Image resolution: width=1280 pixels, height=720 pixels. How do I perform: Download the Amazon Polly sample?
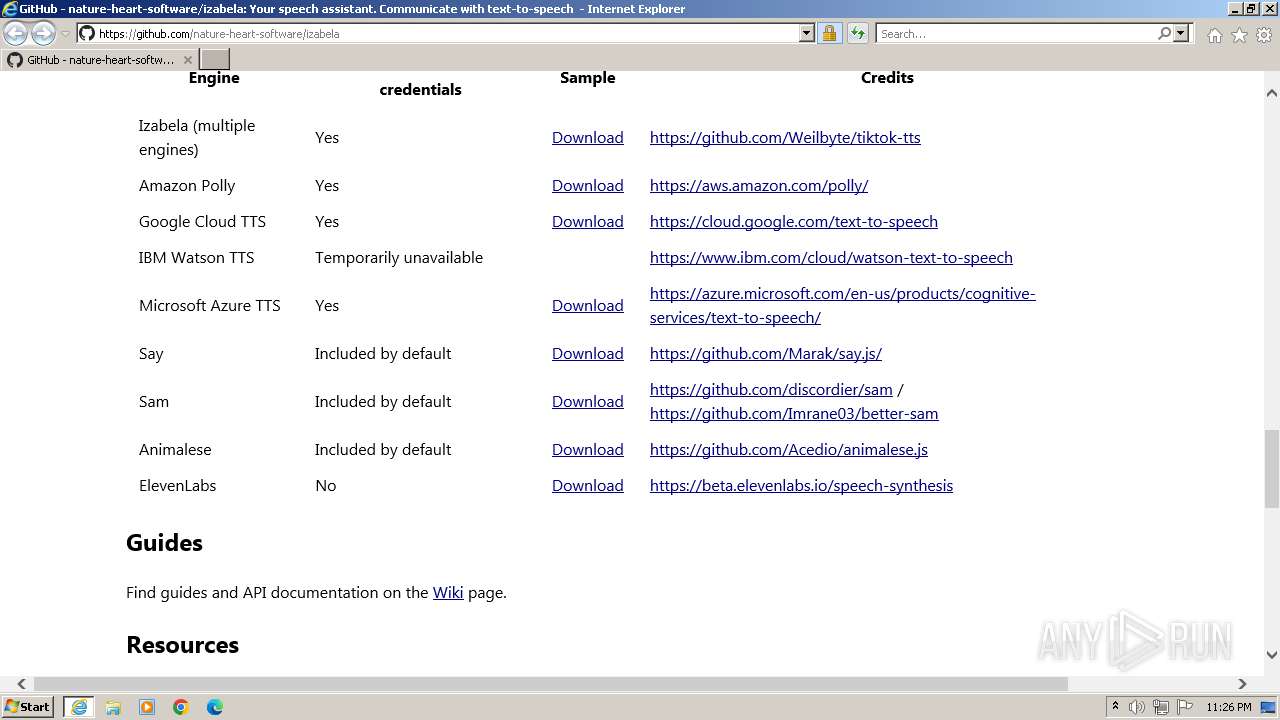[588, 185]
